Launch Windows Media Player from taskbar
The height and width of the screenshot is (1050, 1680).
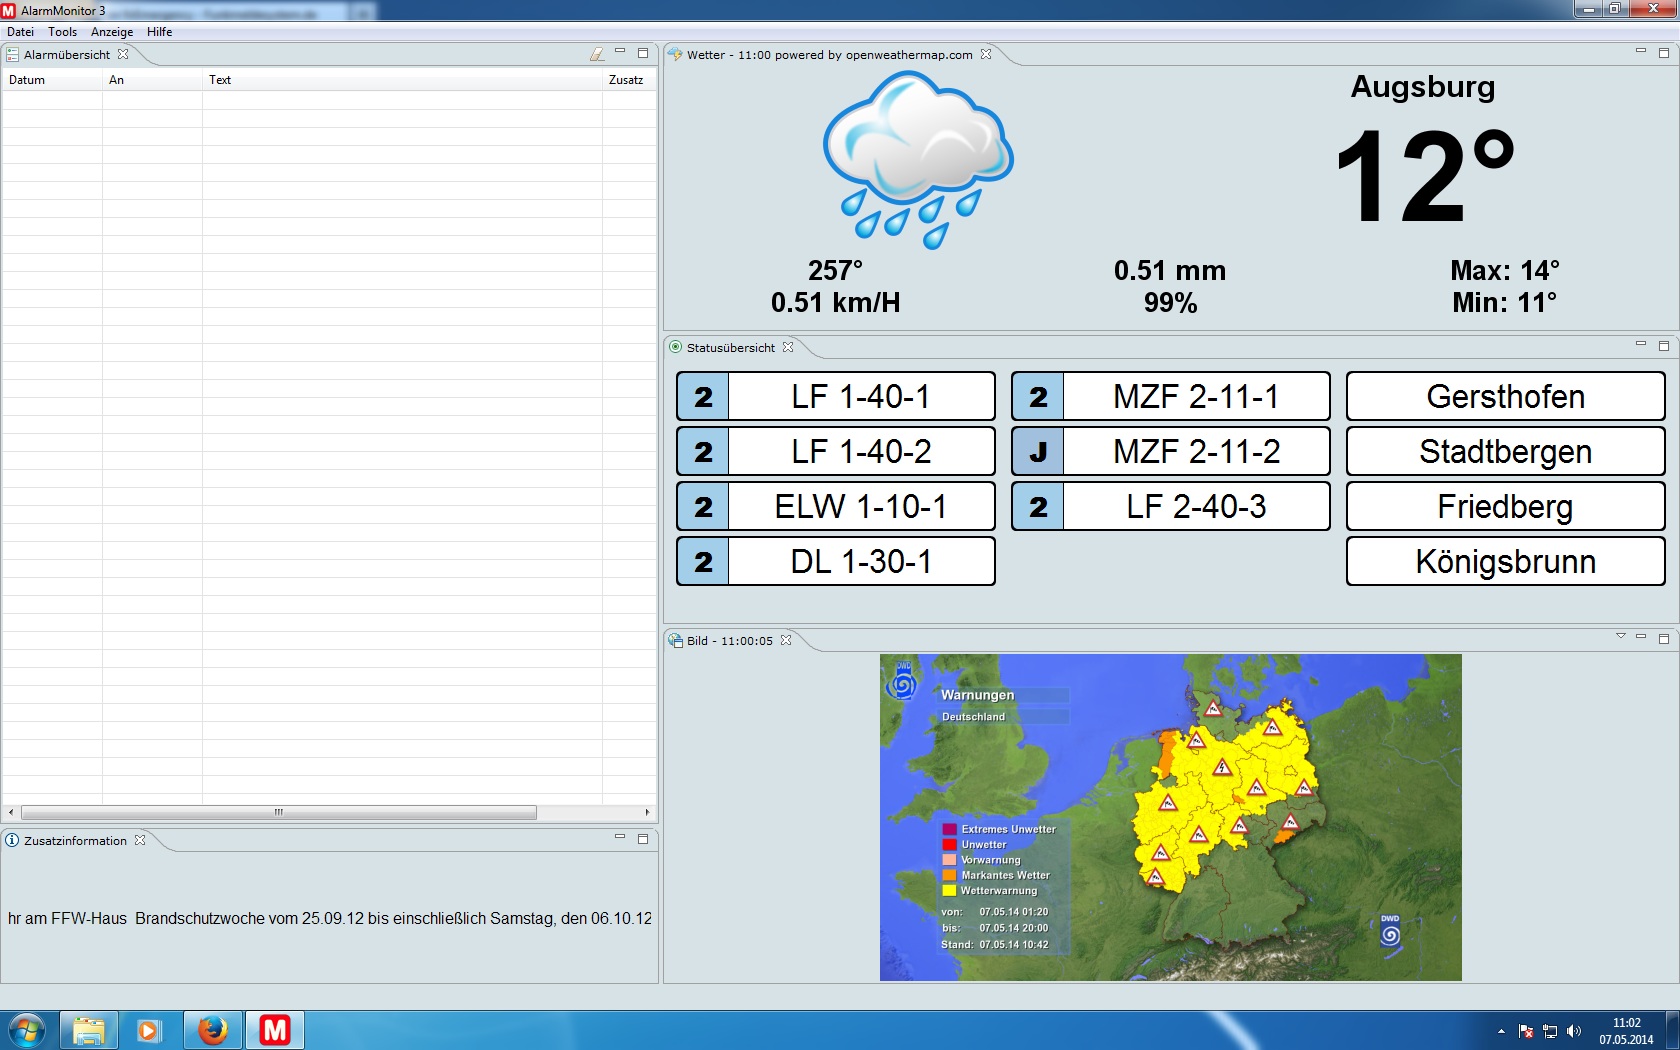[149, 1029]
